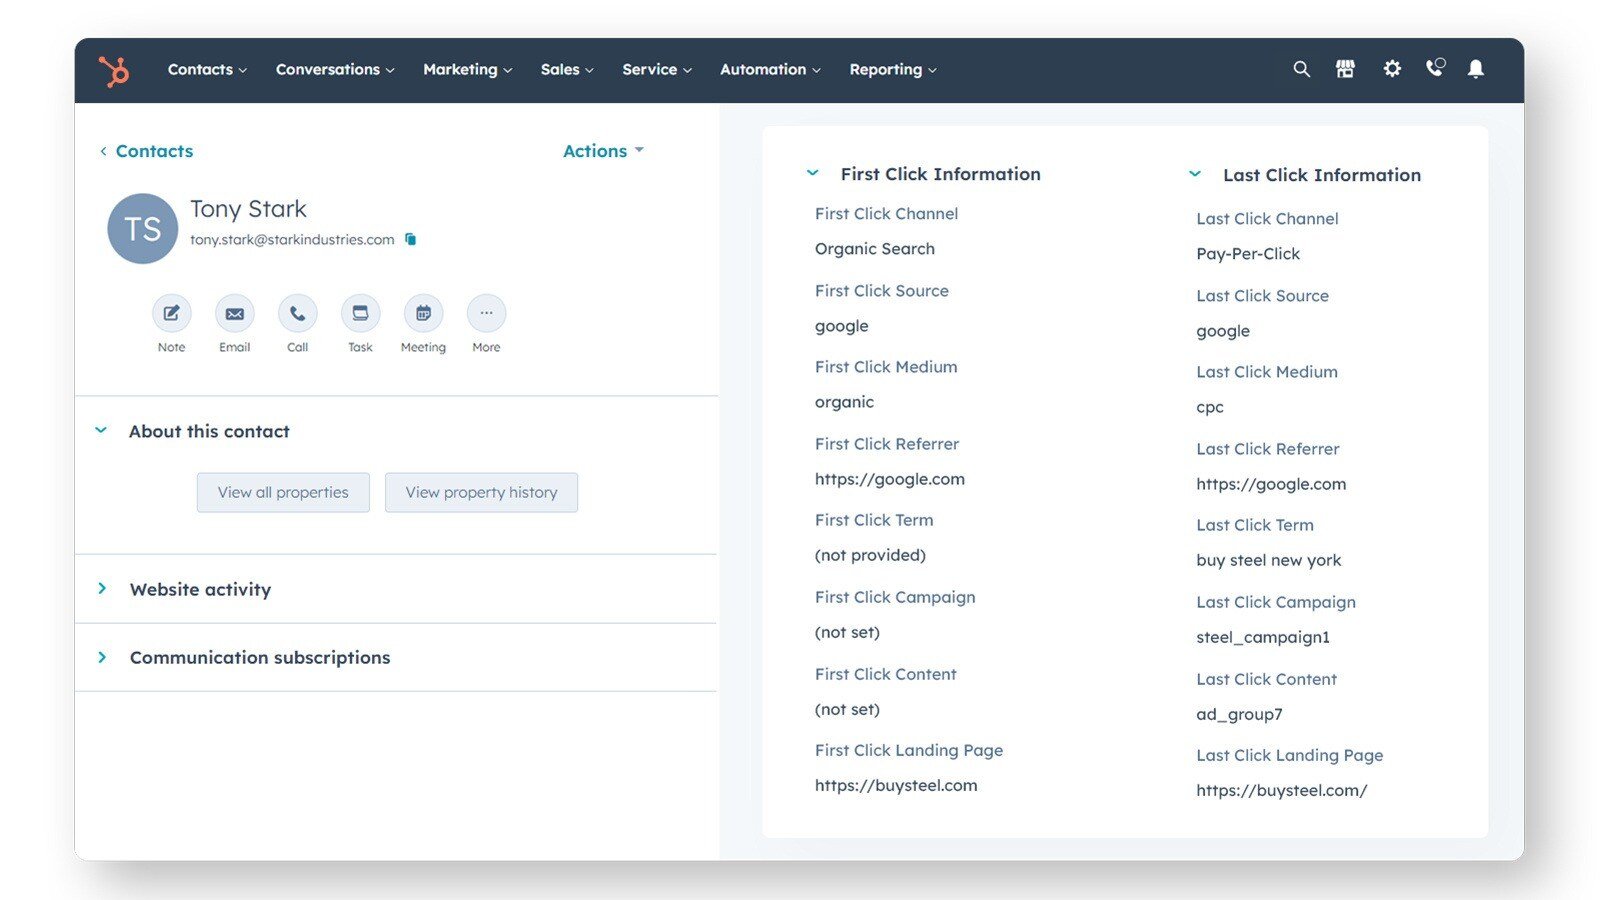Open the notifications bell

(1475, 69)
